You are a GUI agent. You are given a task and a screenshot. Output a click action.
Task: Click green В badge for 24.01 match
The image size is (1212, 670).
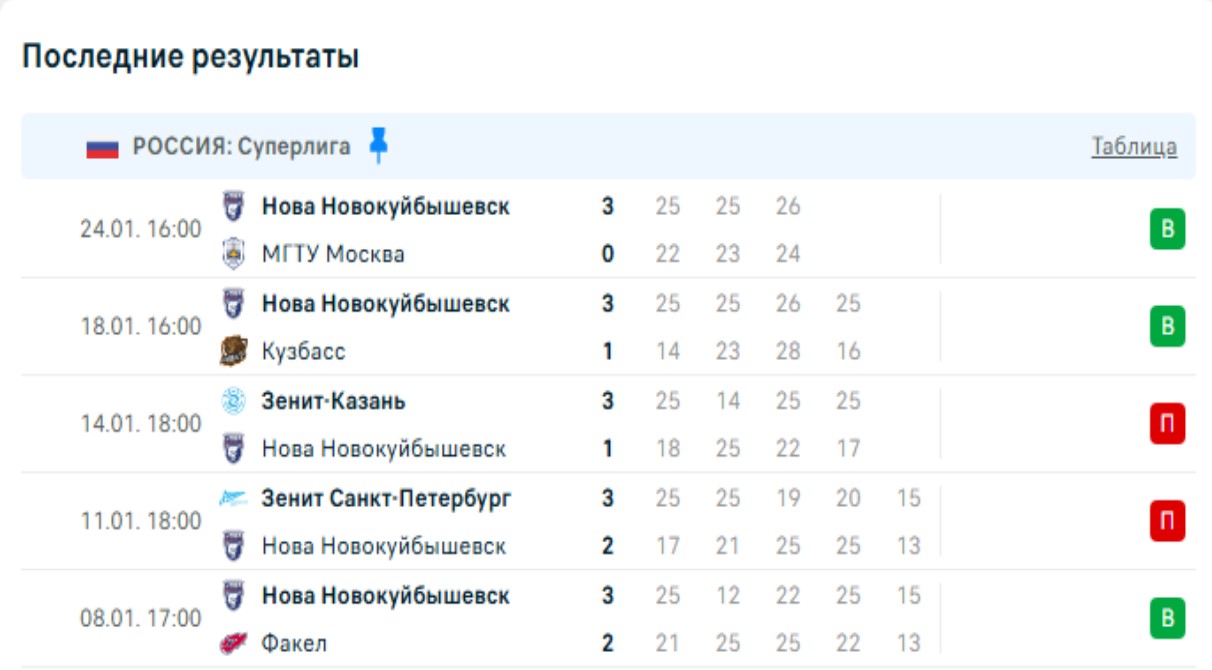1167,230
